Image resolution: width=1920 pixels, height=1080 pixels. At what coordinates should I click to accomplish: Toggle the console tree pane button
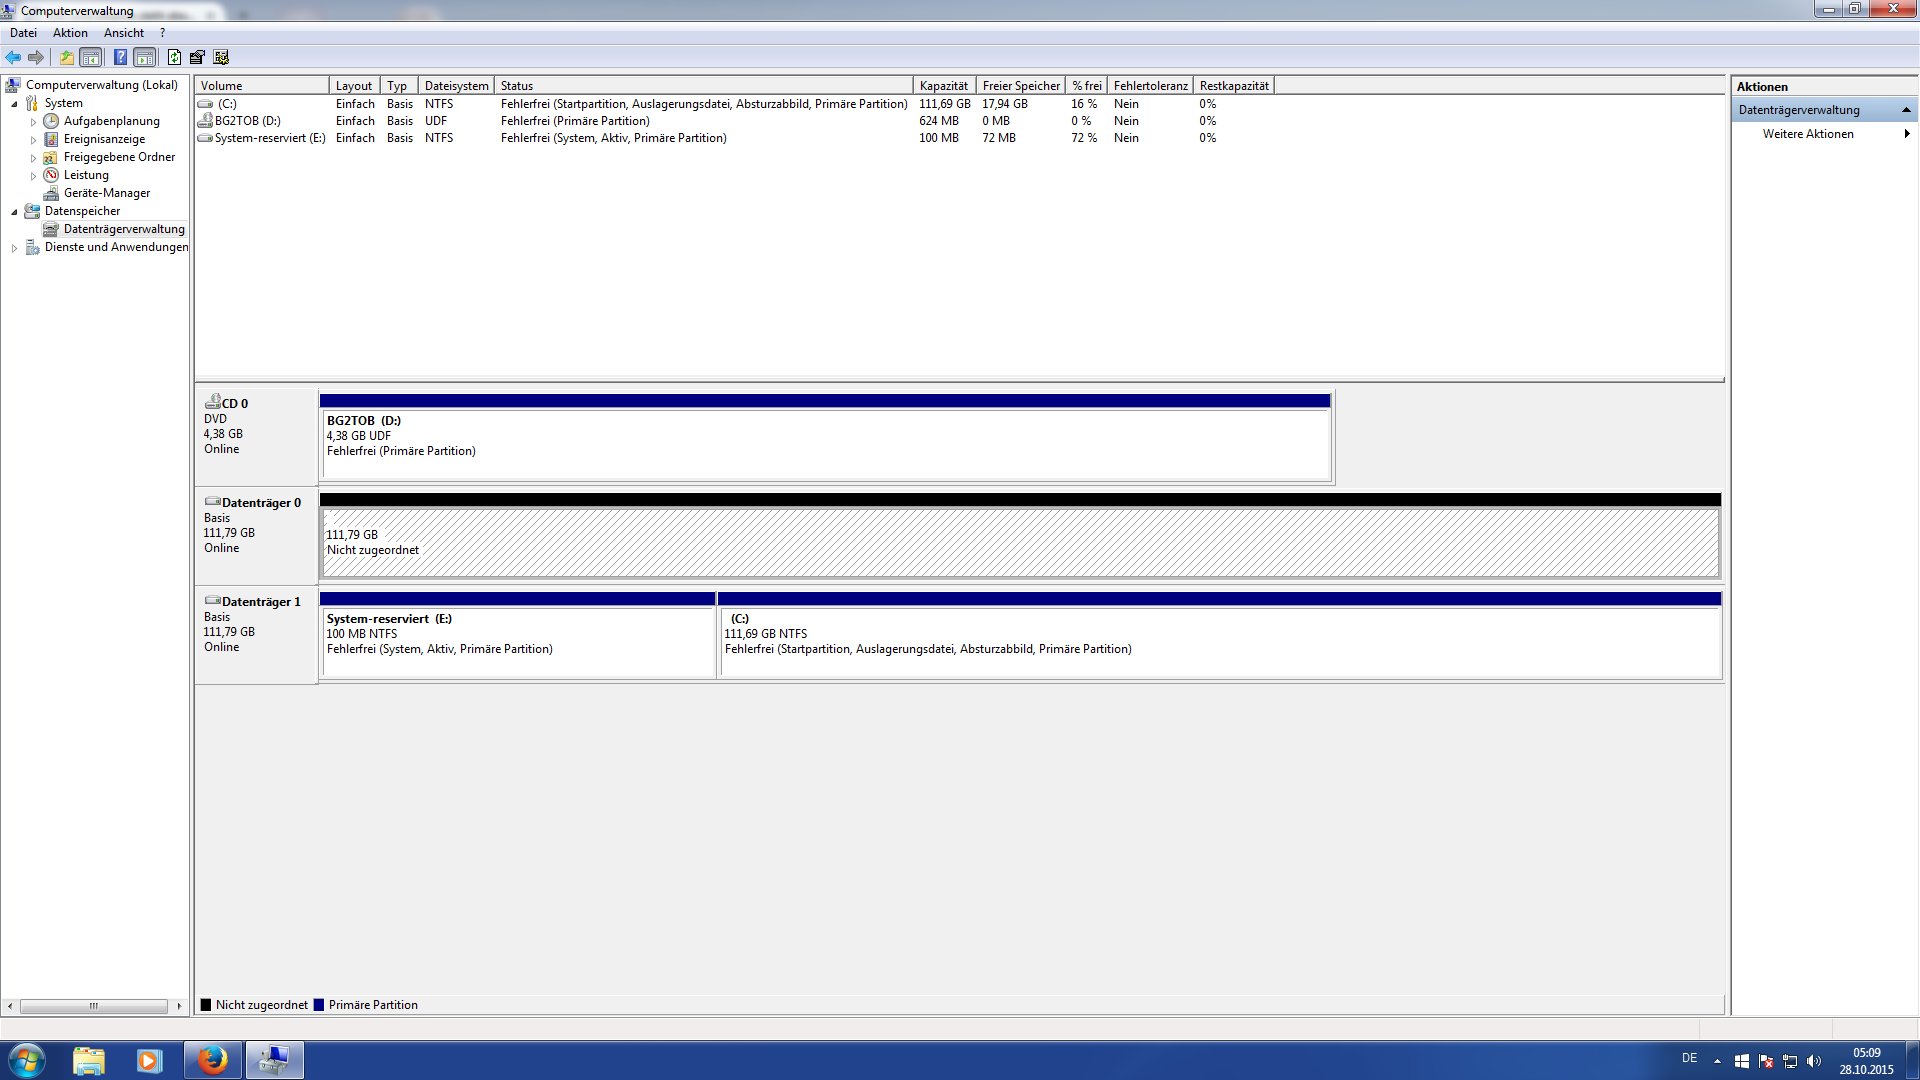(91, 58)
